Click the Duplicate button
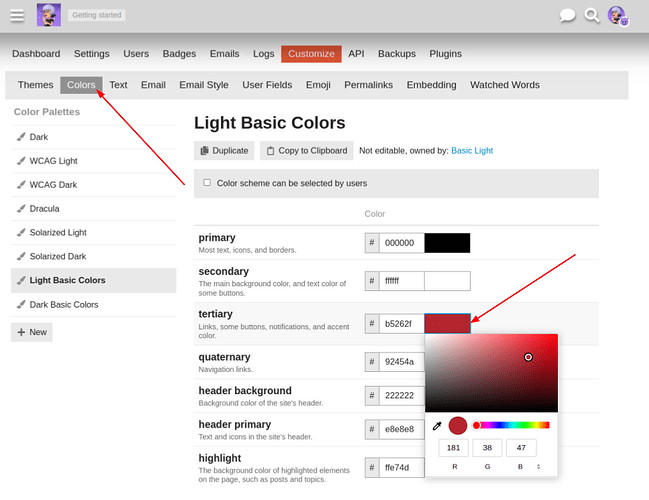This screenshot has width=649, height=500. pos(224,151)
